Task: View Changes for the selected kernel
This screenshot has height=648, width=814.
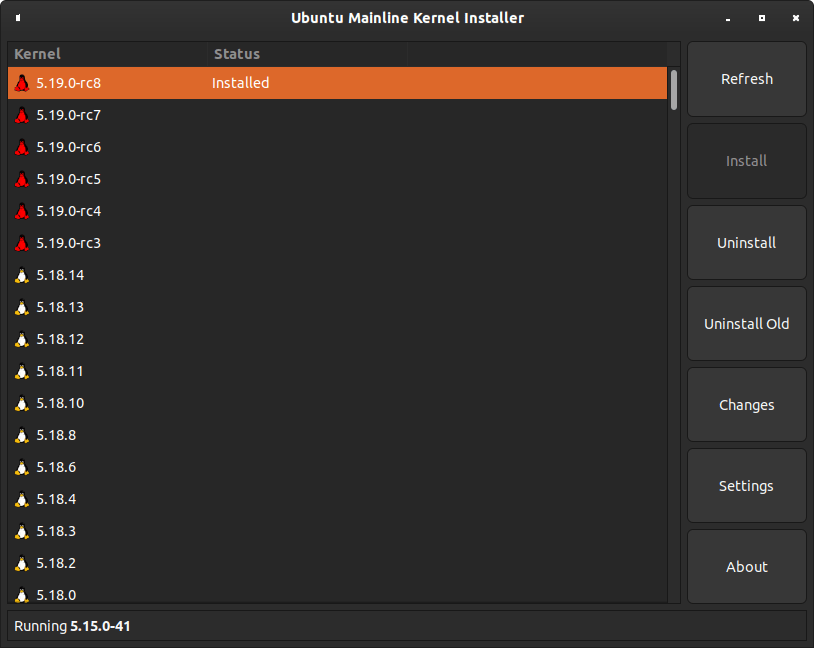Action: pyautogui.click(x=747, y=404)
